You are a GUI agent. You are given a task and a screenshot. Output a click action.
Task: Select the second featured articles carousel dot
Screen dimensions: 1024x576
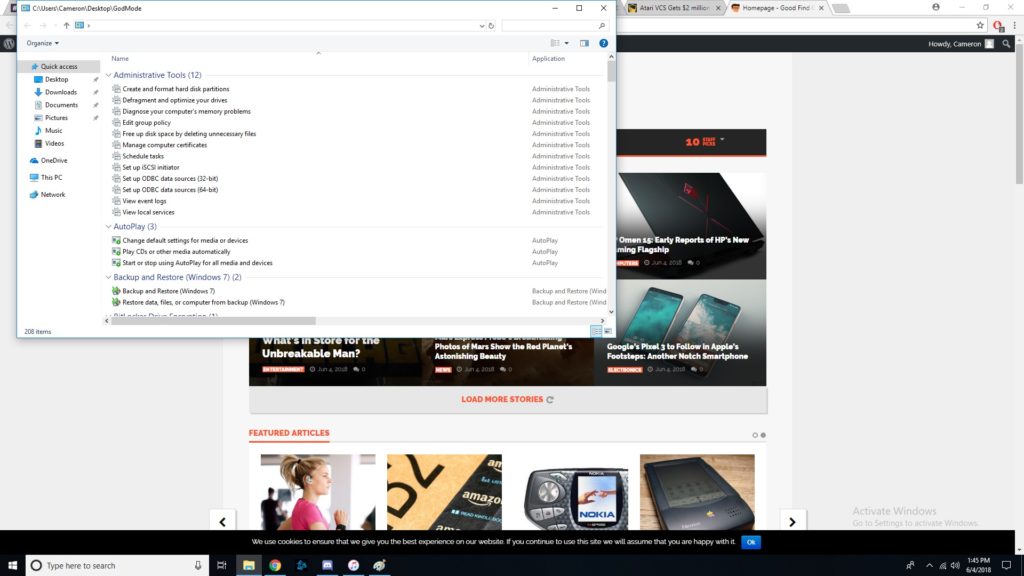pyautogui.click(x=763, y=435)
